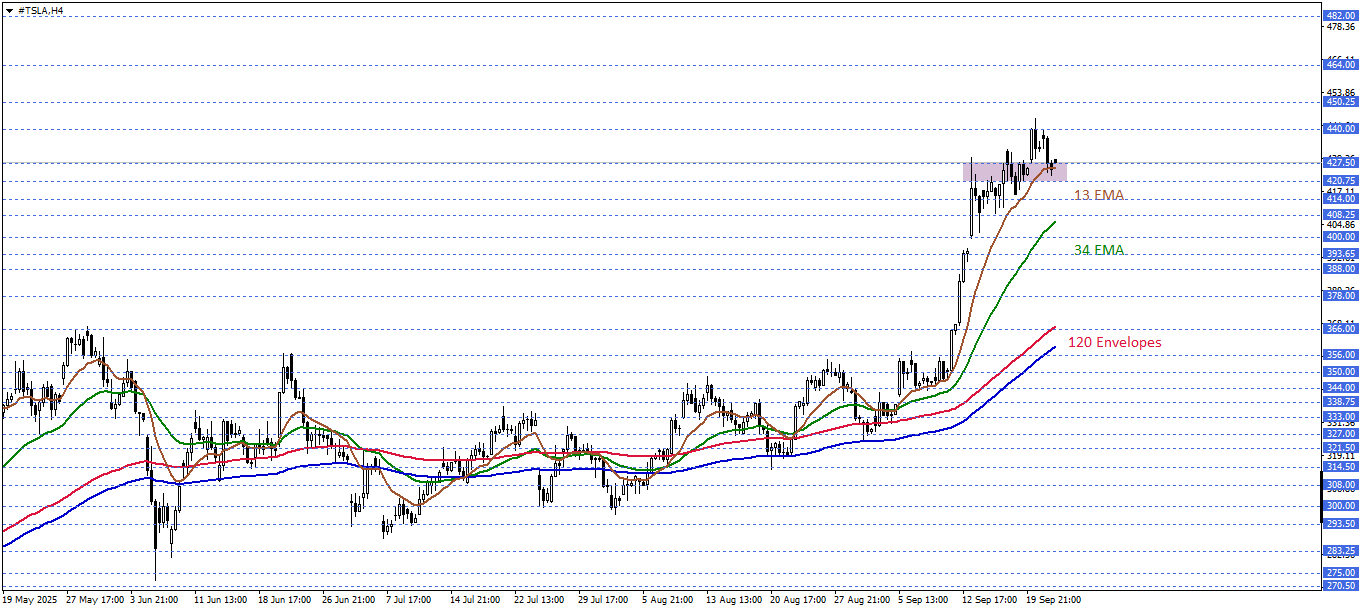This screenshot has width=1362, height=611.
Task: Select the 356.00 price level label
Action: [x=1339, y=355]
